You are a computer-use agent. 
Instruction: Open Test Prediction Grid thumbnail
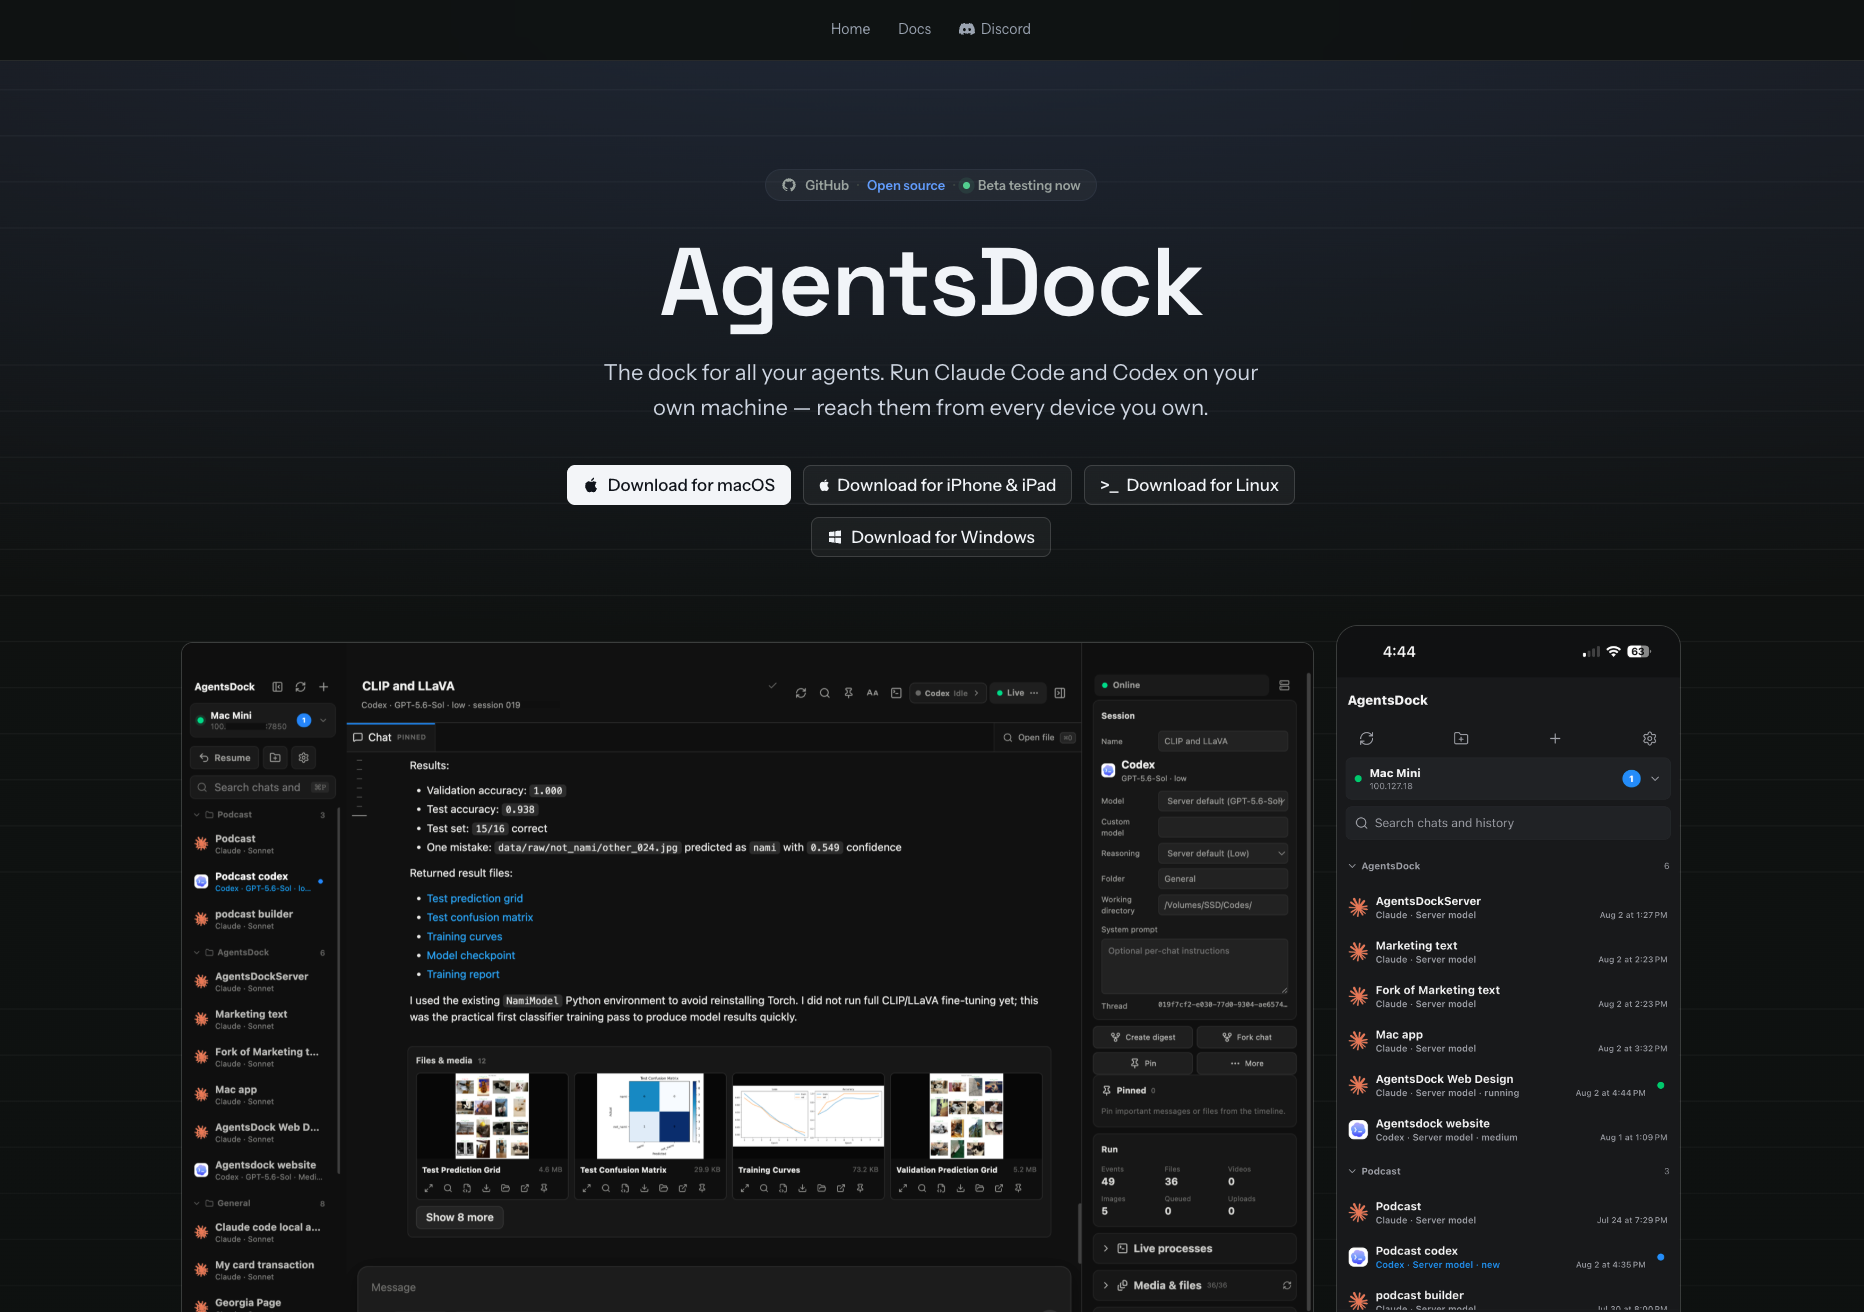coord(492,1116)
